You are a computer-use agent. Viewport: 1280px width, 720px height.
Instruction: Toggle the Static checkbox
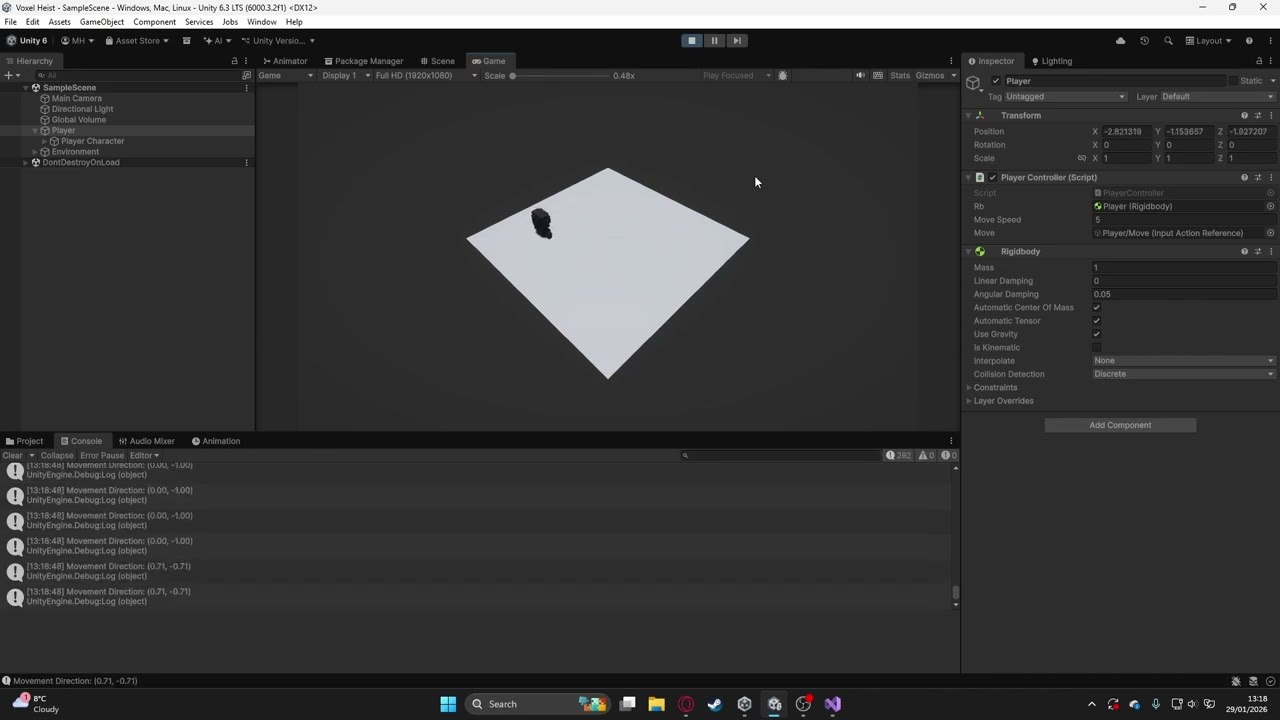[x=1235, y=81]
